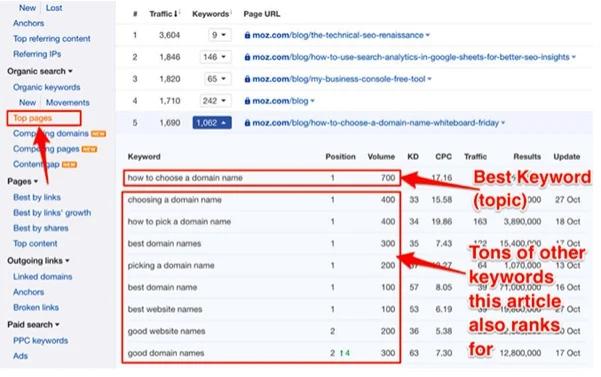The image size is (601, 377).
Task: Select Top pages in sidebar
Action: tap(33, 118)
